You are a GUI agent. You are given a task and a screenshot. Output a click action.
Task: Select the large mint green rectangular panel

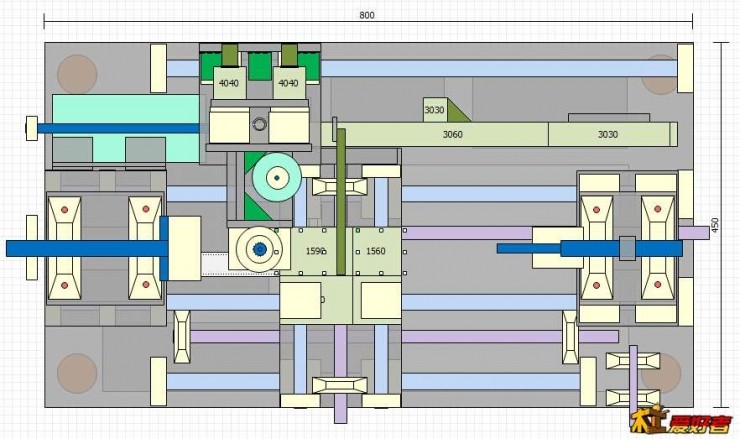coord(126,129)
